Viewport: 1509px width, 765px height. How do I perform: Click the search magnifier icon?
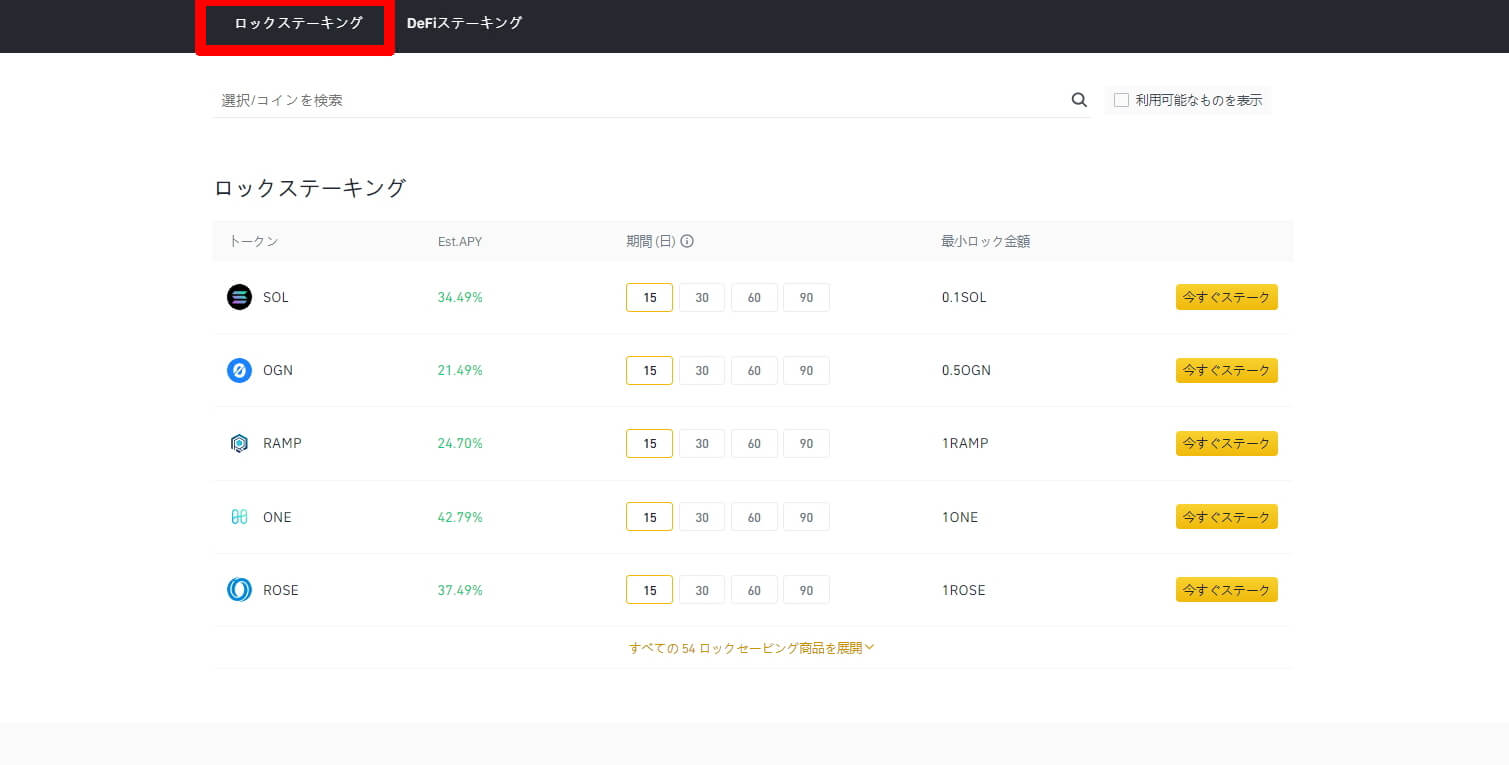(x=1079, y=100)
